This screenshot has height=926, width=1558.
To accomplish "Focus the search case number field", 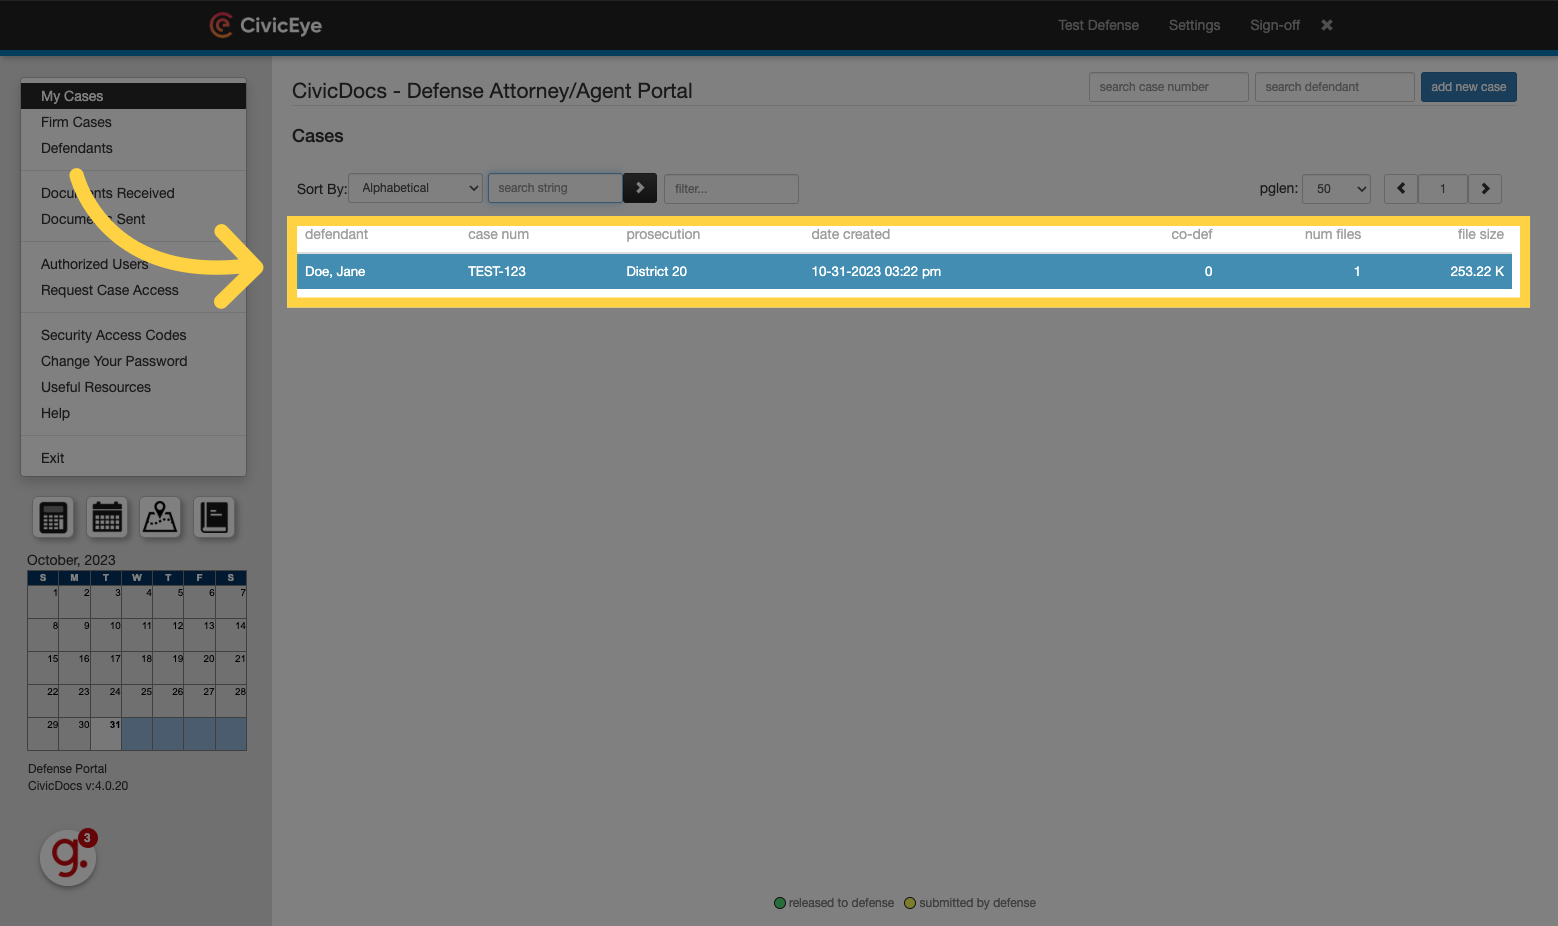I will [x=1168, y=87].
